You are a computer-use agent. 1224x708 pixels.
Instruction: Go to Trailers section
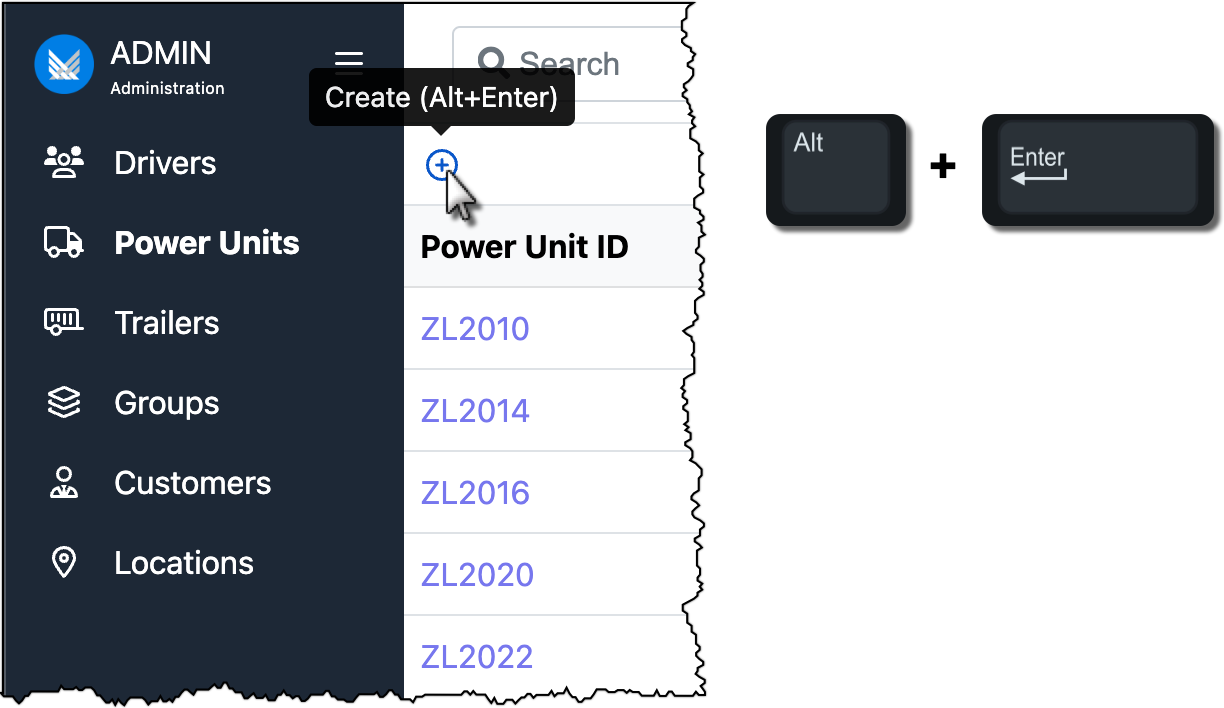[167, 323]
